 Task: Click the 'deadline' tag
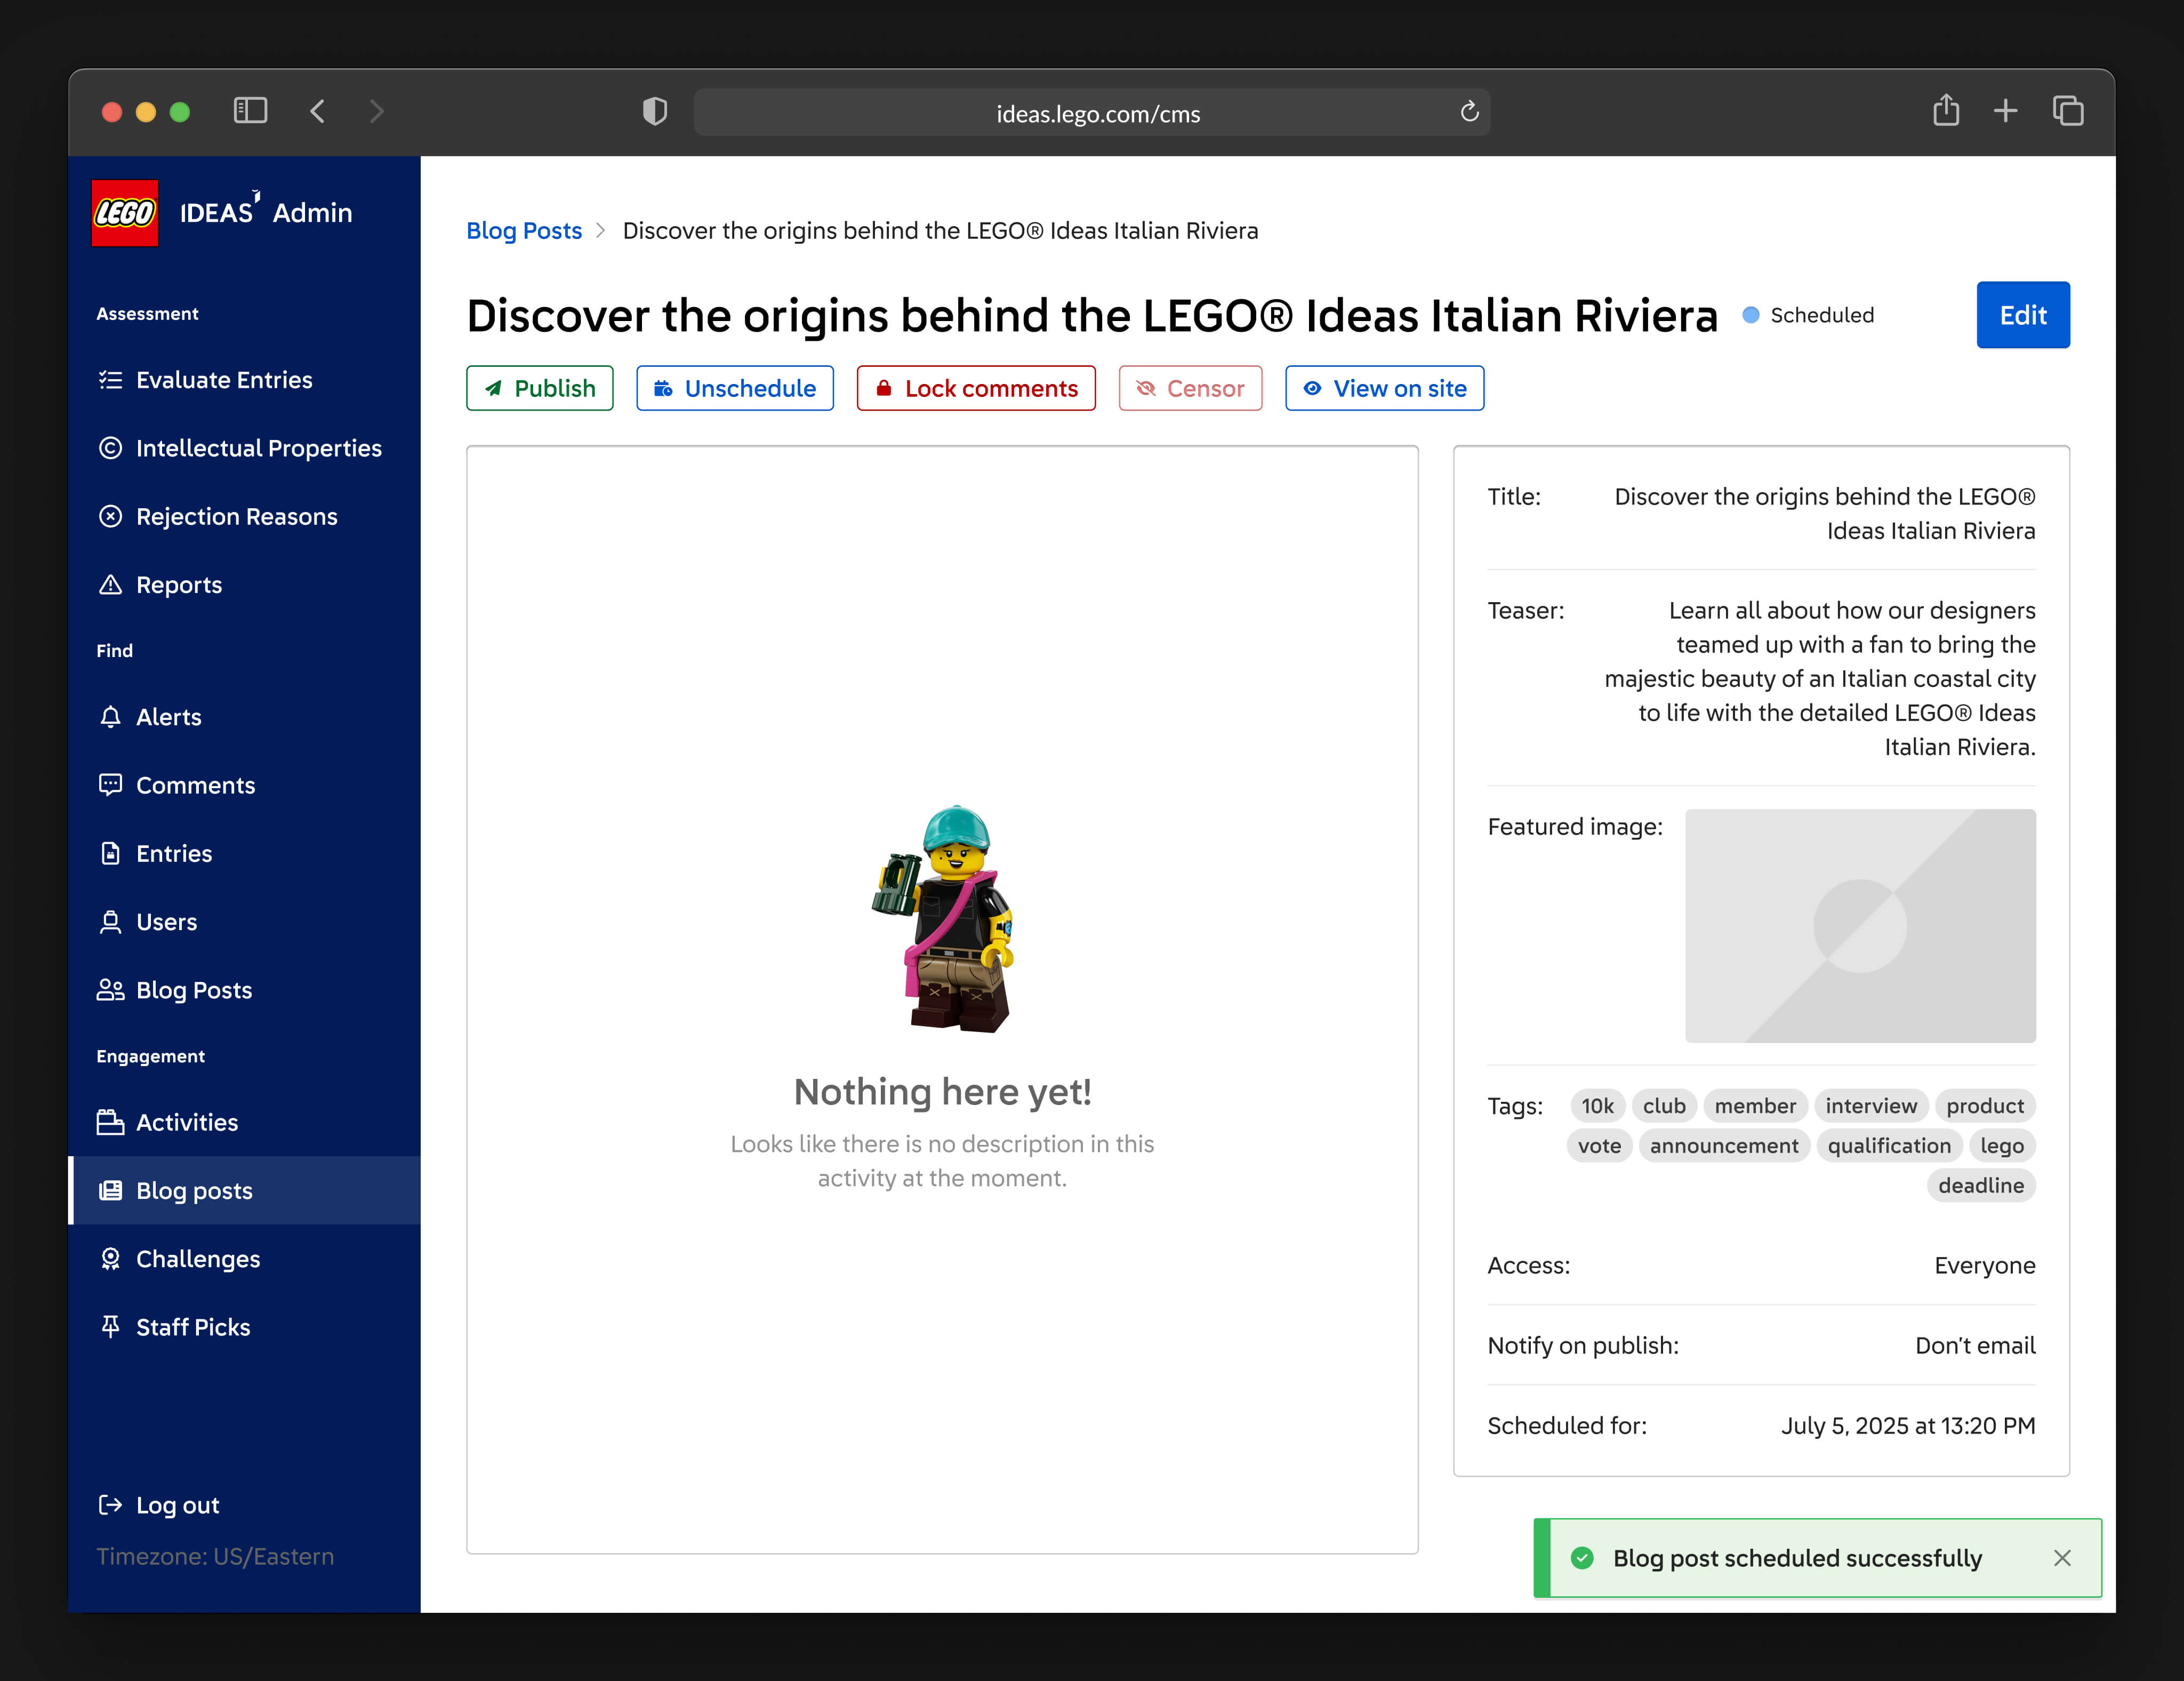click(1981, 1186)
